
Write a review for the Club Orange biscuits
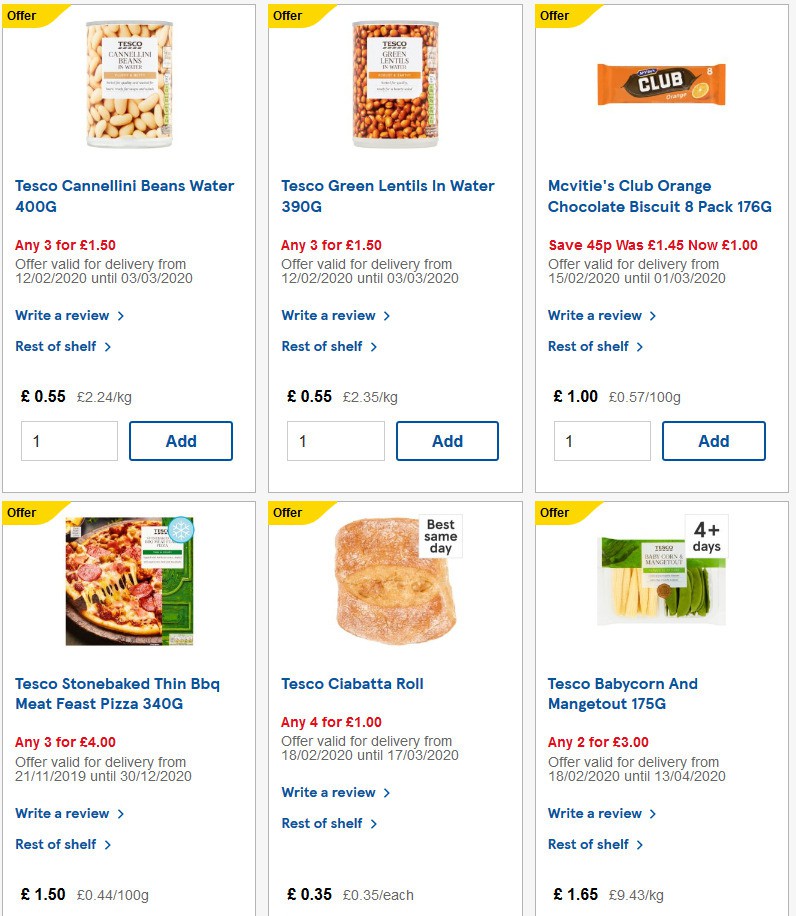595,315
